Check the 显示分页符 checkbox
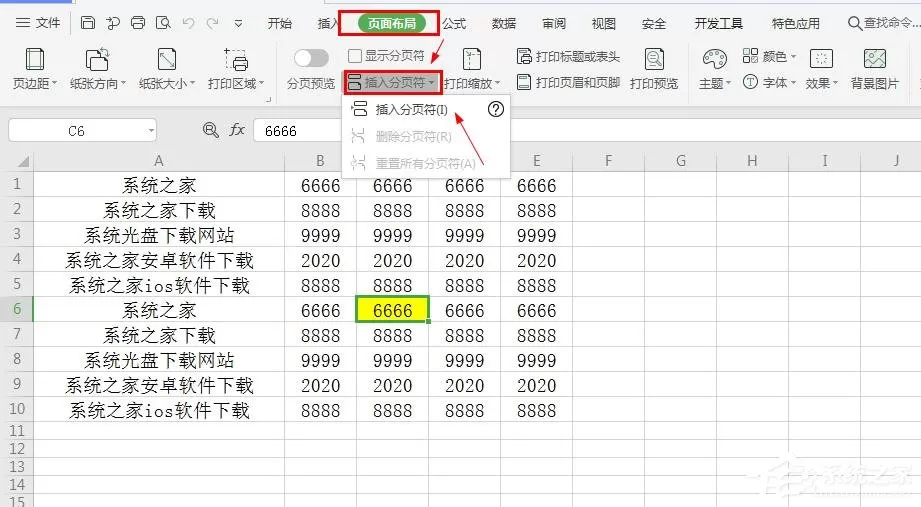 tap(355, 56)
